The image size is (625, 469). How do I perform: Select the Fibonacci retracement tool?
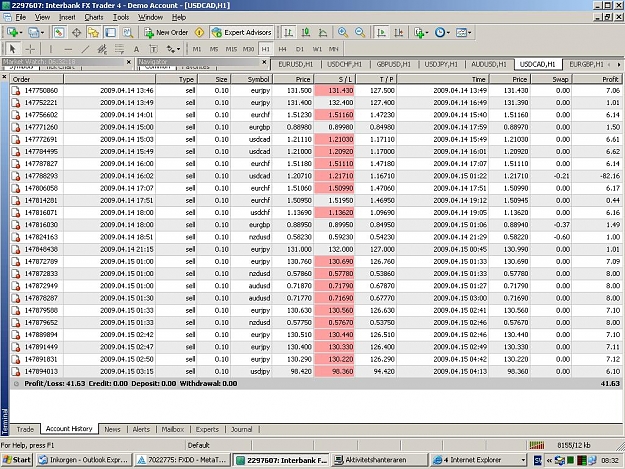coord(119,49)
